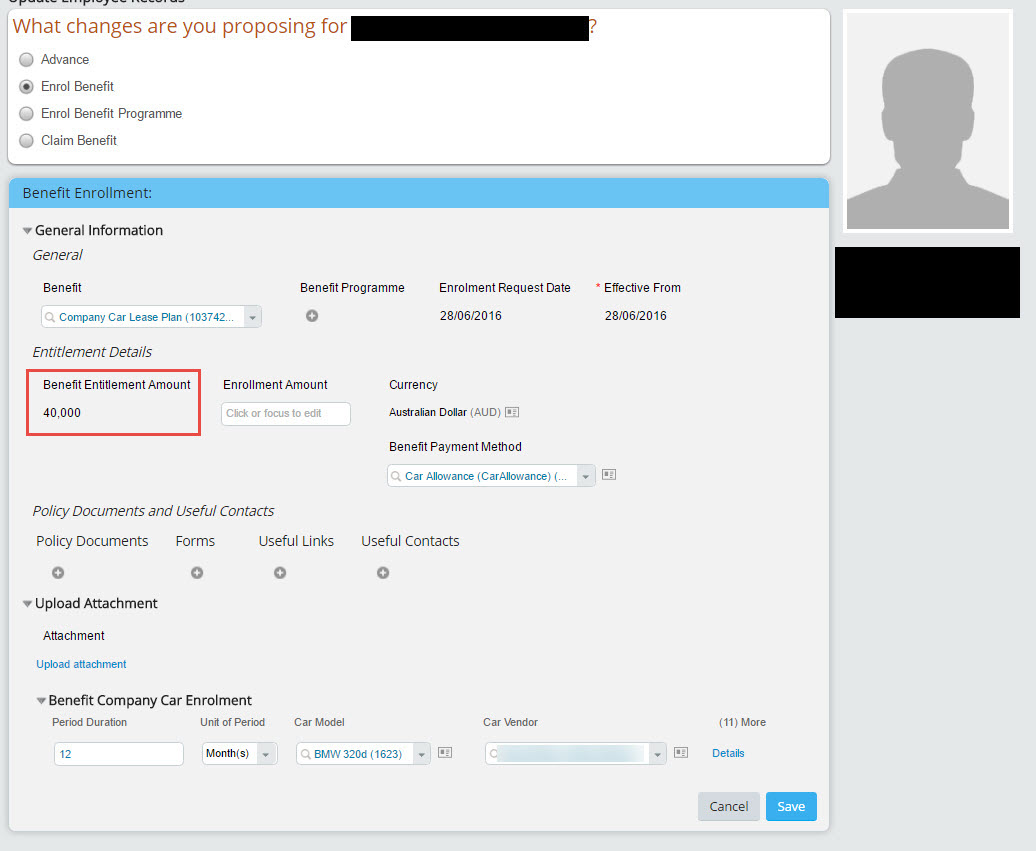Screen dimensions: 1036x851
Task: Collapse the Upload Attachment section
Action: 27,604
